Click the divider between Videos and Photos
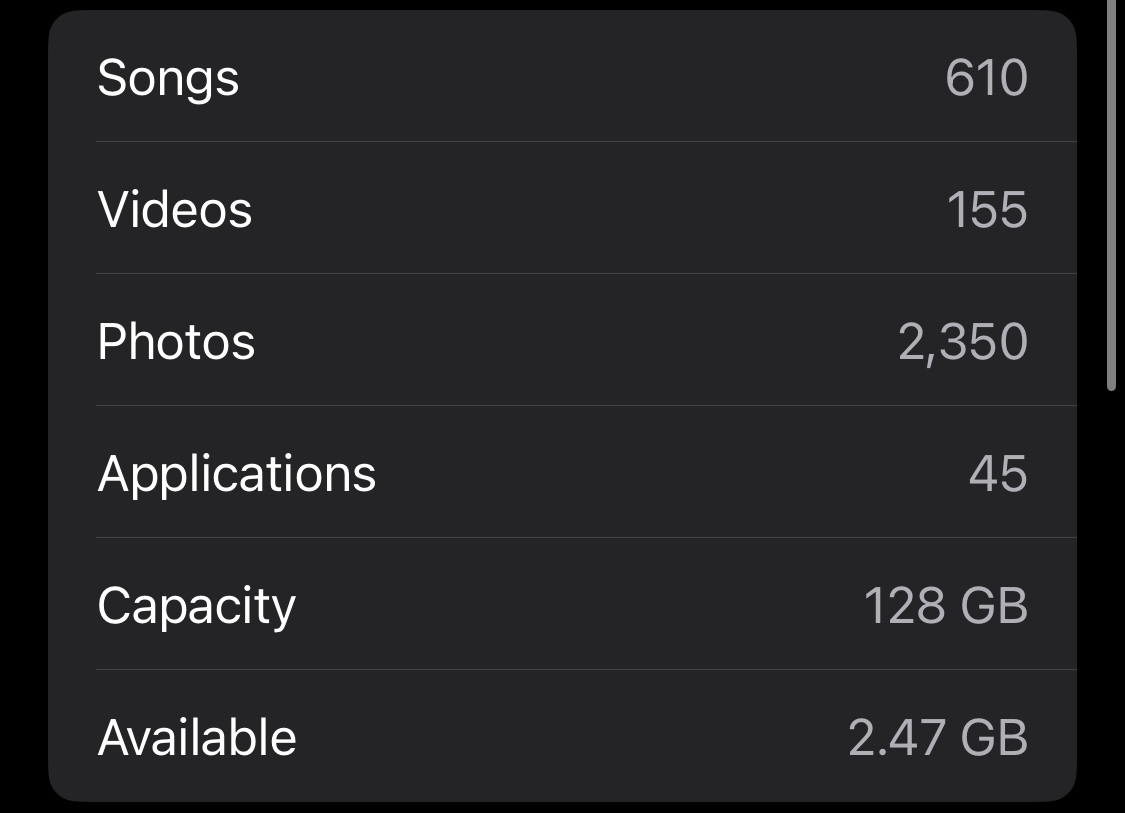This screenshot has width=1125, height=813. [x=586, y=273]
